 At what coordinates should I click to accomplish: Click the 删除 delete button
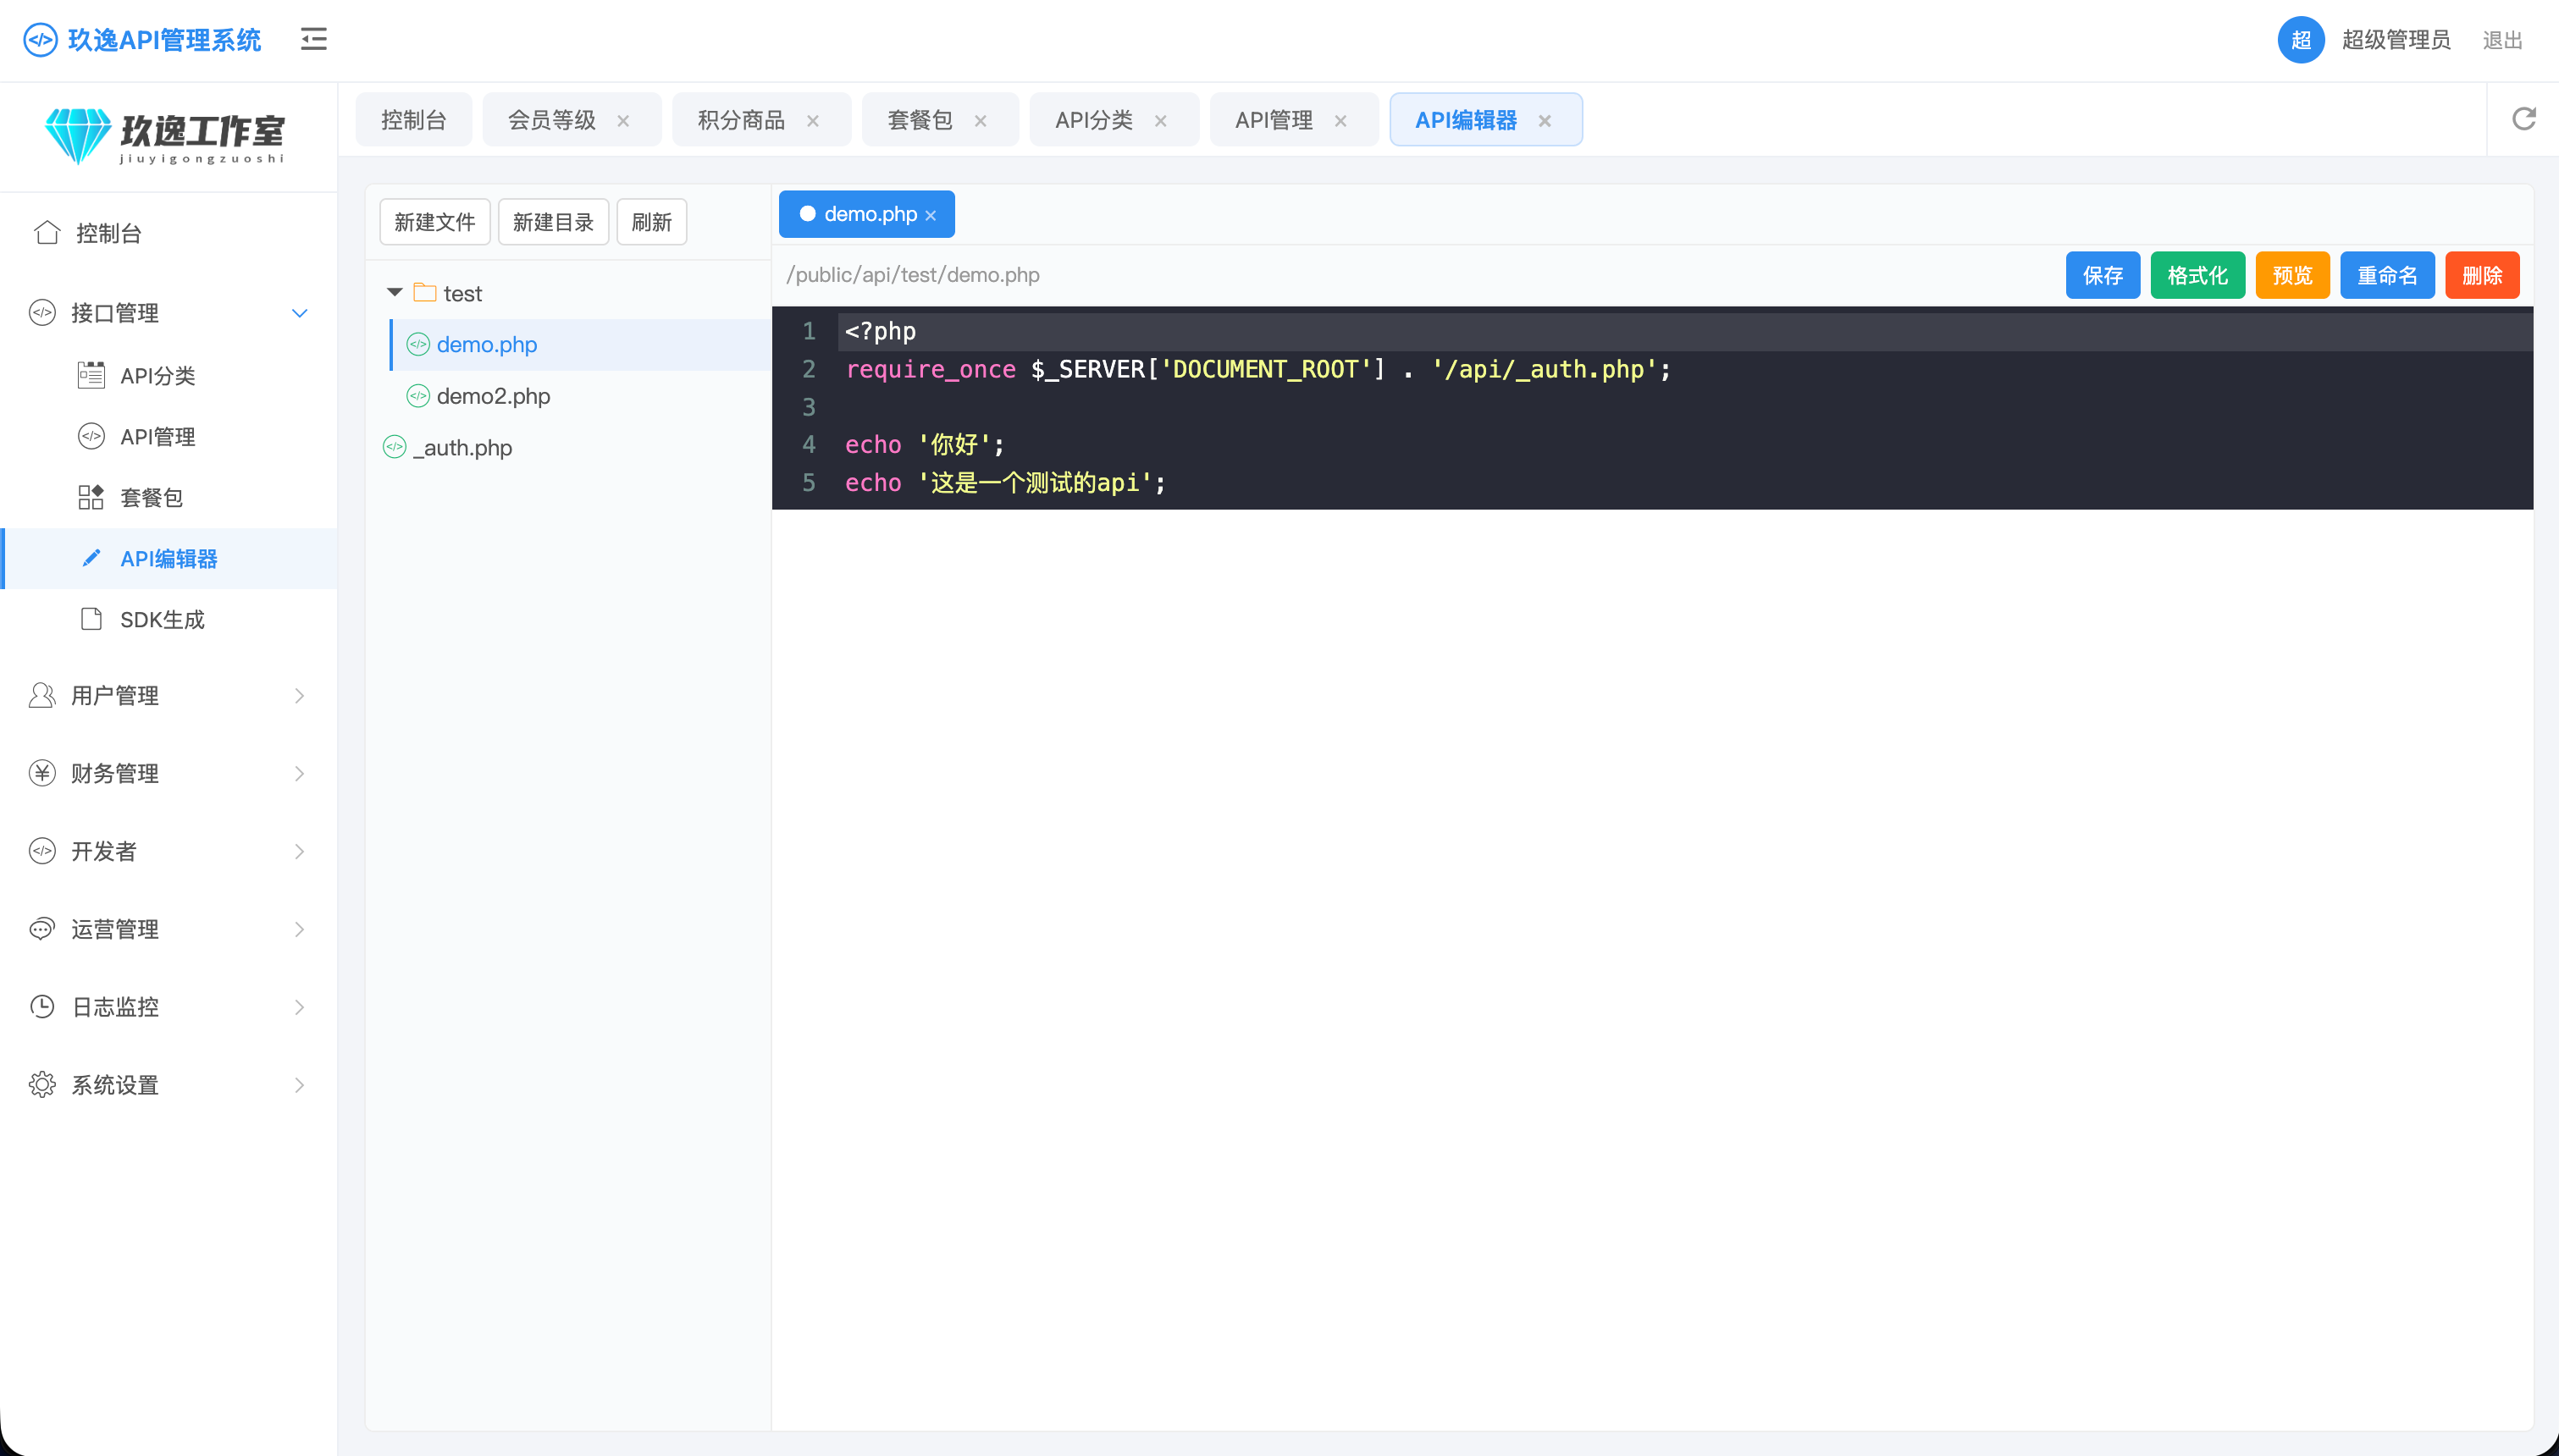click(x=2483, y=275)
